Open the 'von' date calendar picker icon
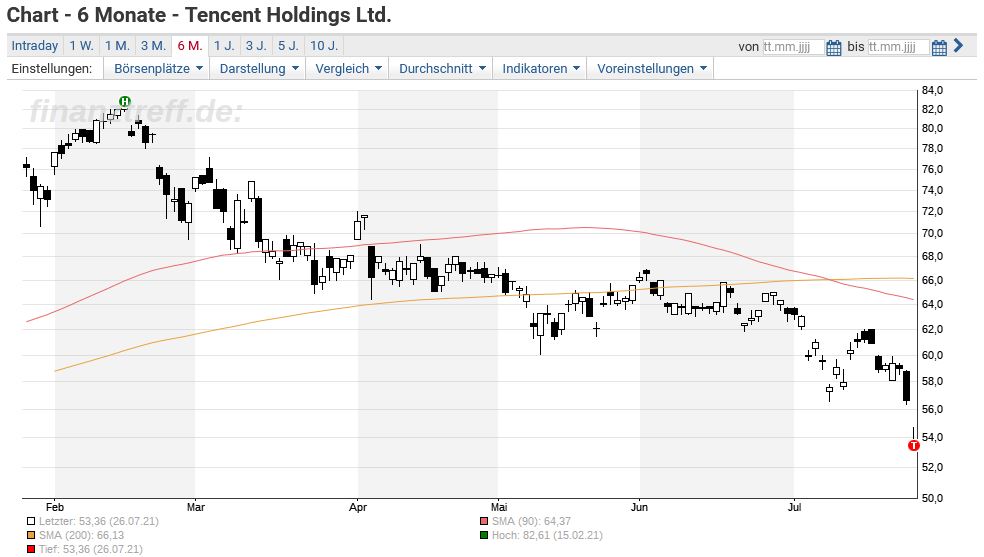The image size is (984, 557). point(833,47)
